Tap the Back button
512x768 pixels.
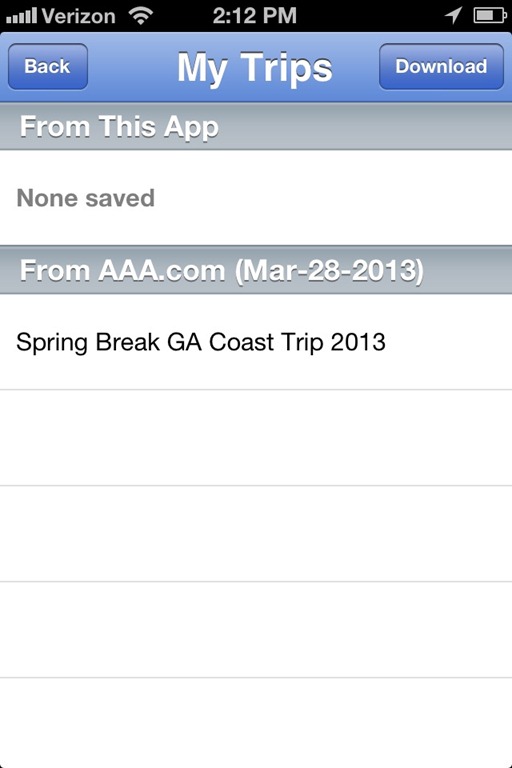[x=48, y=67]
